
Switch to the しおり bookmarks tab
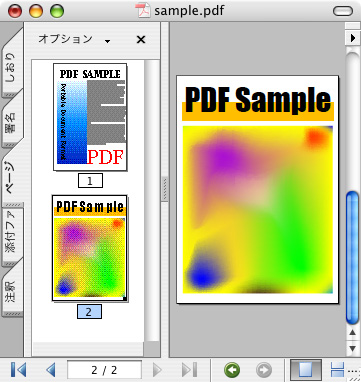(13, 67)
